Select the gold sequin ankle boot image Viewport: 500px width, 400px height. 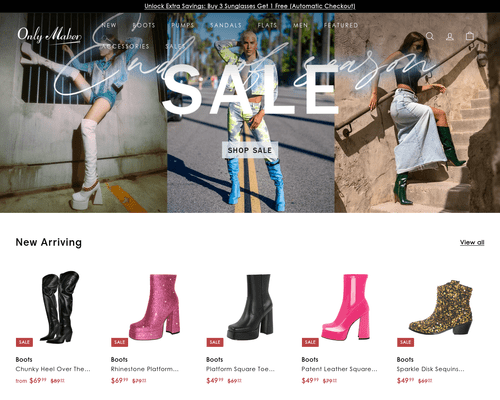click(441, 307)
